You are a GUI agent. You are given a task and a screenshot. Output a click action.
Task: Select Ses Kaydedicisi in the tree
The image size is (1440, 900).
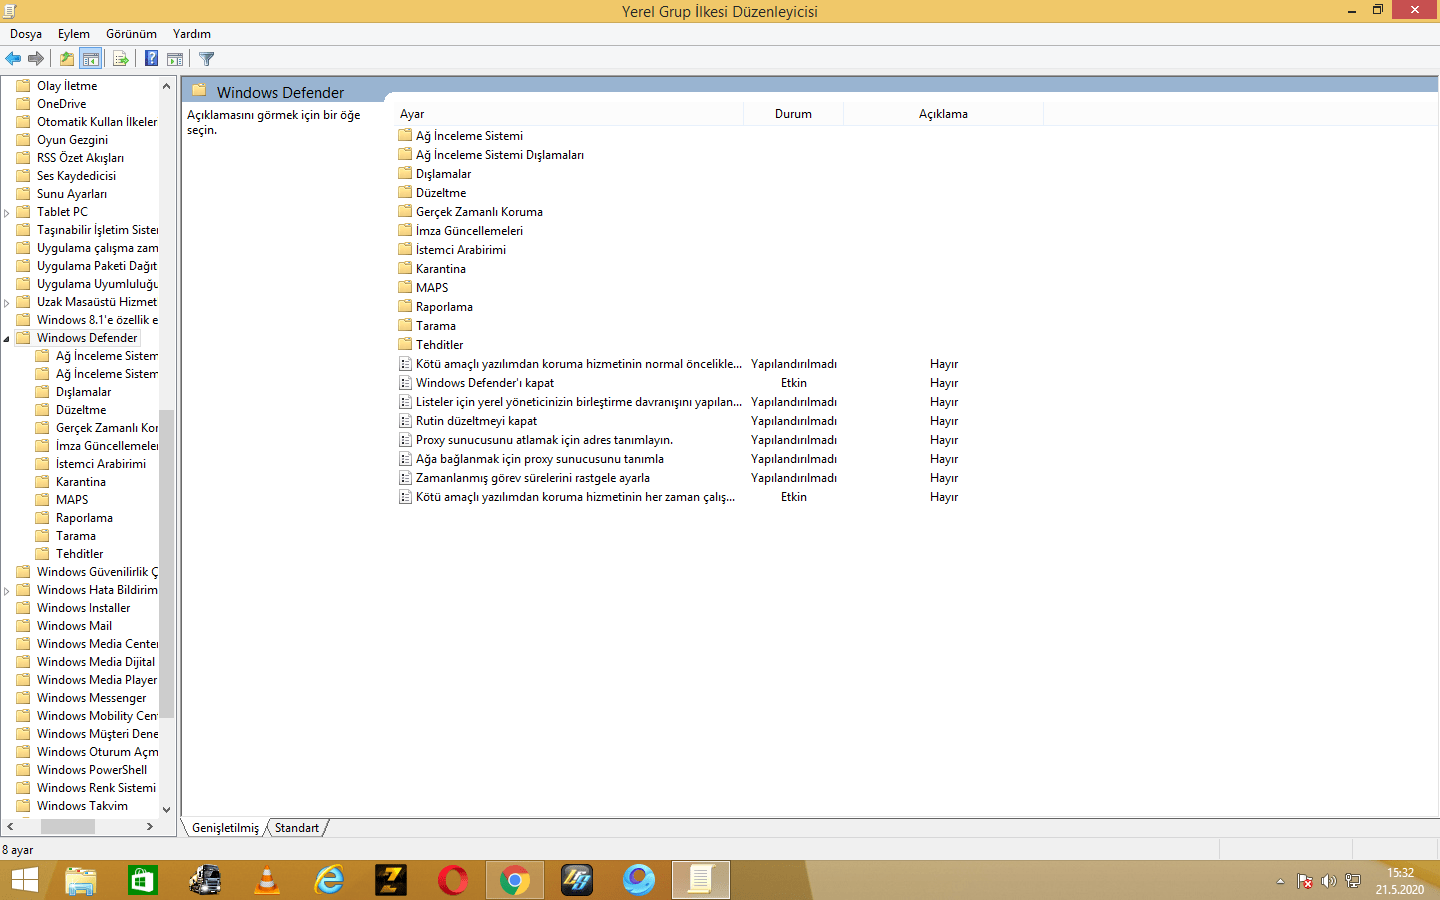coord(76,176)
